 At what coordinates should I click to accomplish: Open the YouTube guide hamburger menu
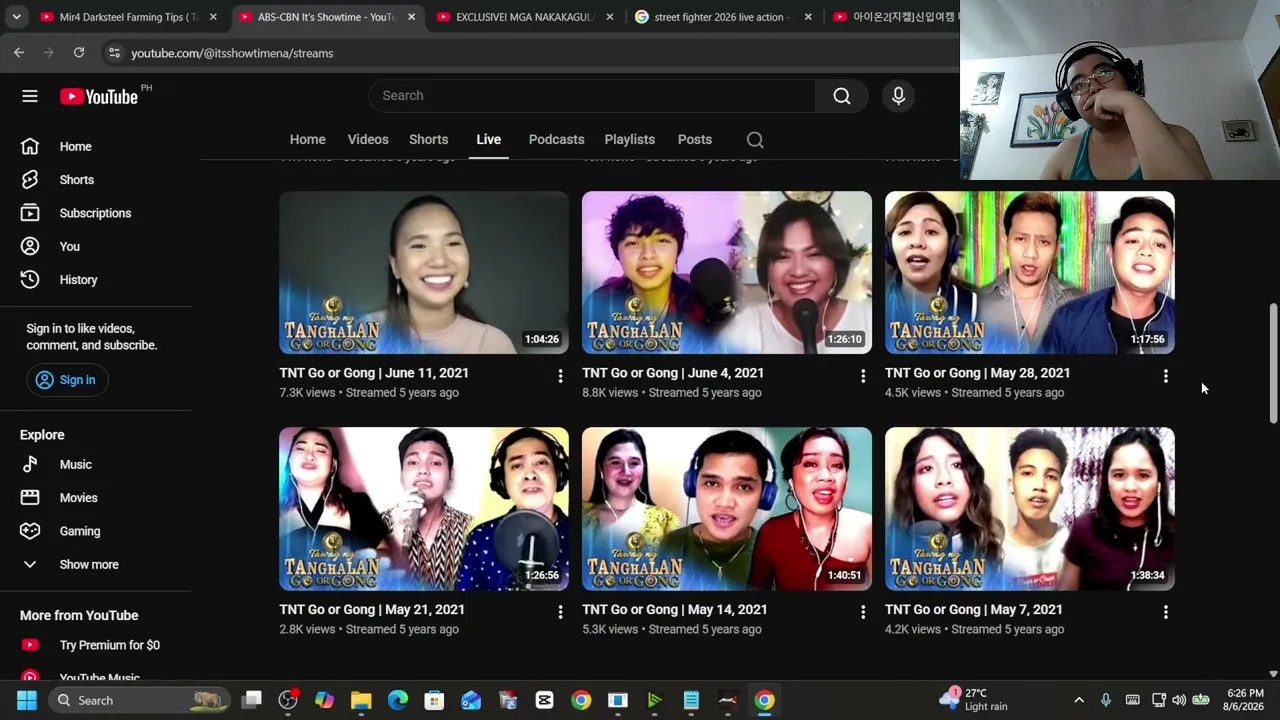[x=30, y=96]
